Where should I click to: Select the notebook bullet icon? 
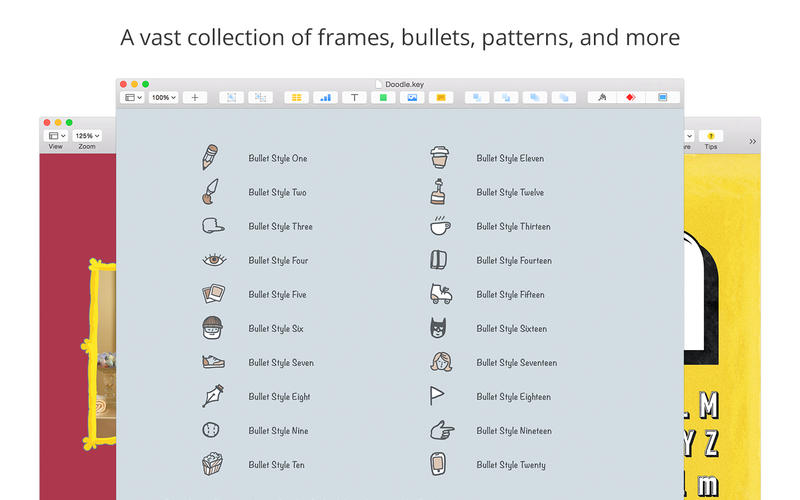438,260
